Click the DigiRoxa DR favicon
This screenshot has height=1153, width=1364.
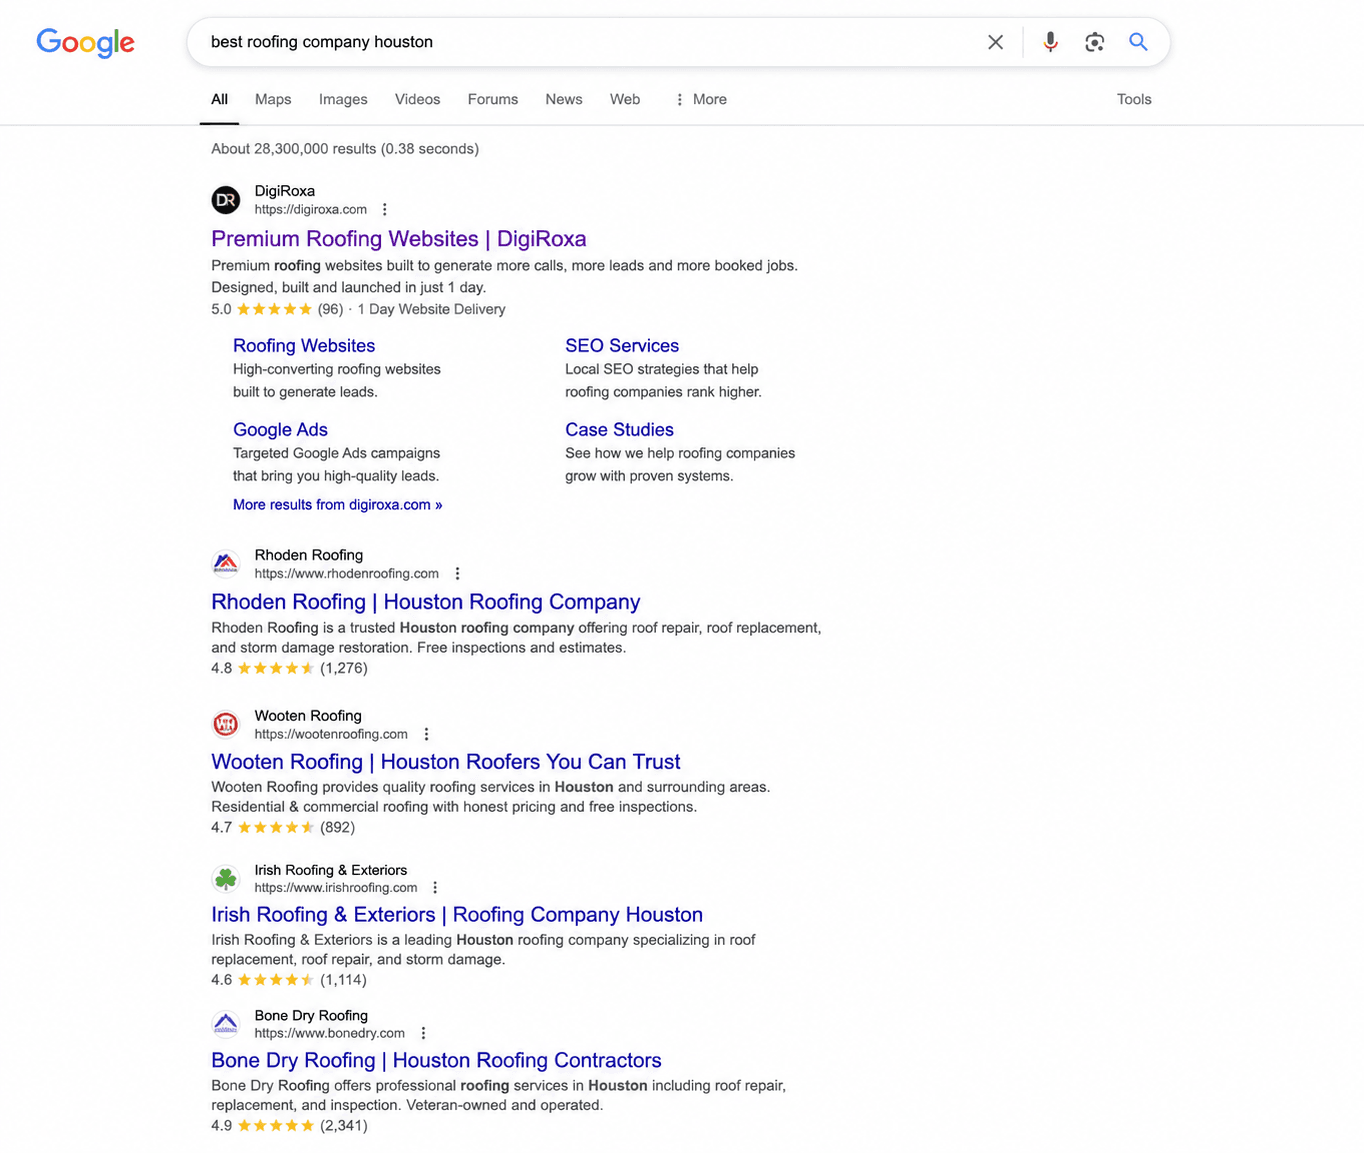[226, 200]
